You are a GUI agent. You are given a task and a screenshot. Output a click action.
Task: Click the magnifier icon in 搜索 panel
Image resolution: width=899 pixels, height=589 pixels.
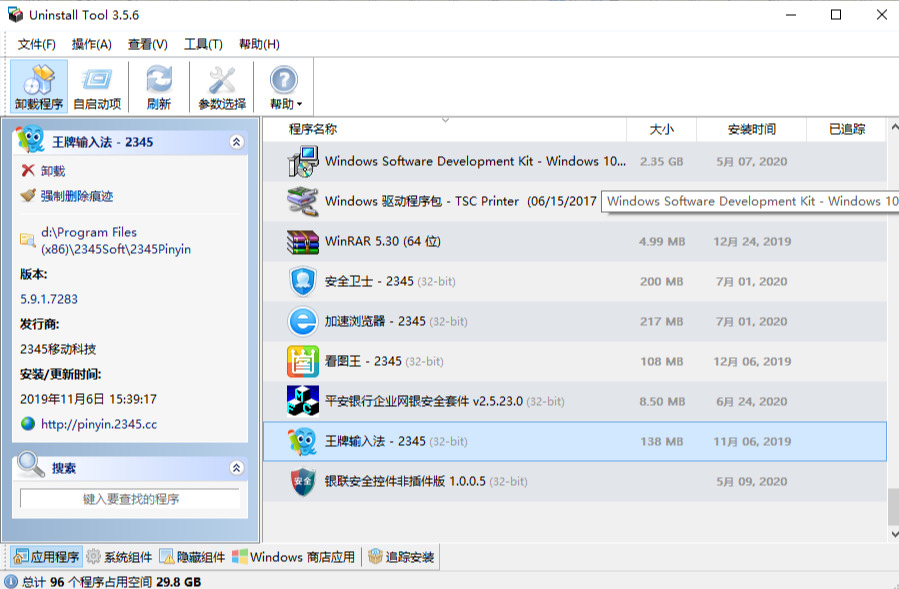click(x=30, y=465)
